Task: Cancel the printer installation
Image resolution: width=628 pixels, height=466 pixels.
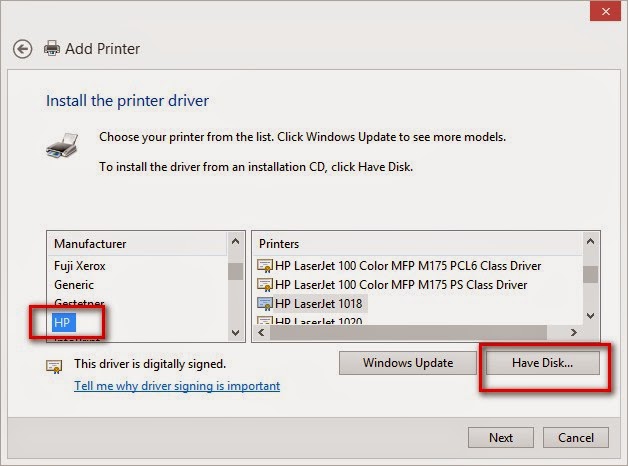Action: pos(576,438)
